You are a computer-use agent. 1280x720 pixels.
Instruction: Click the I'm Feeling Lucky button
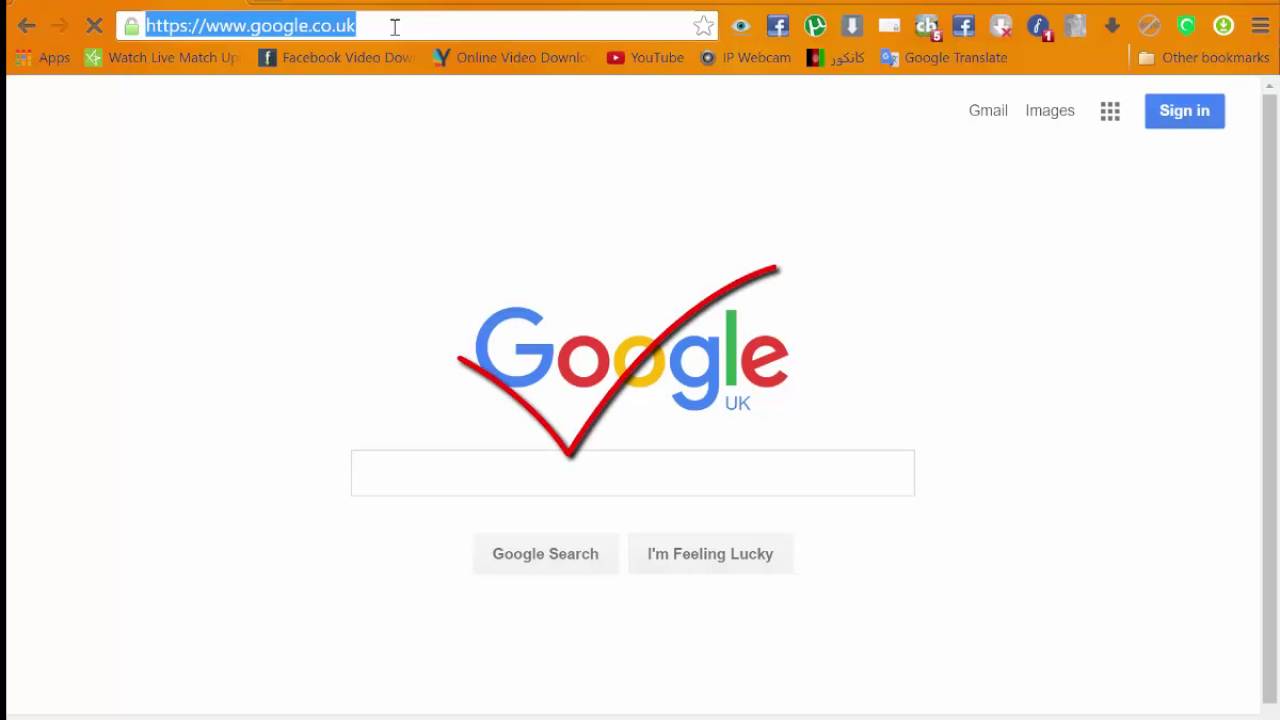tap(710, 554)
